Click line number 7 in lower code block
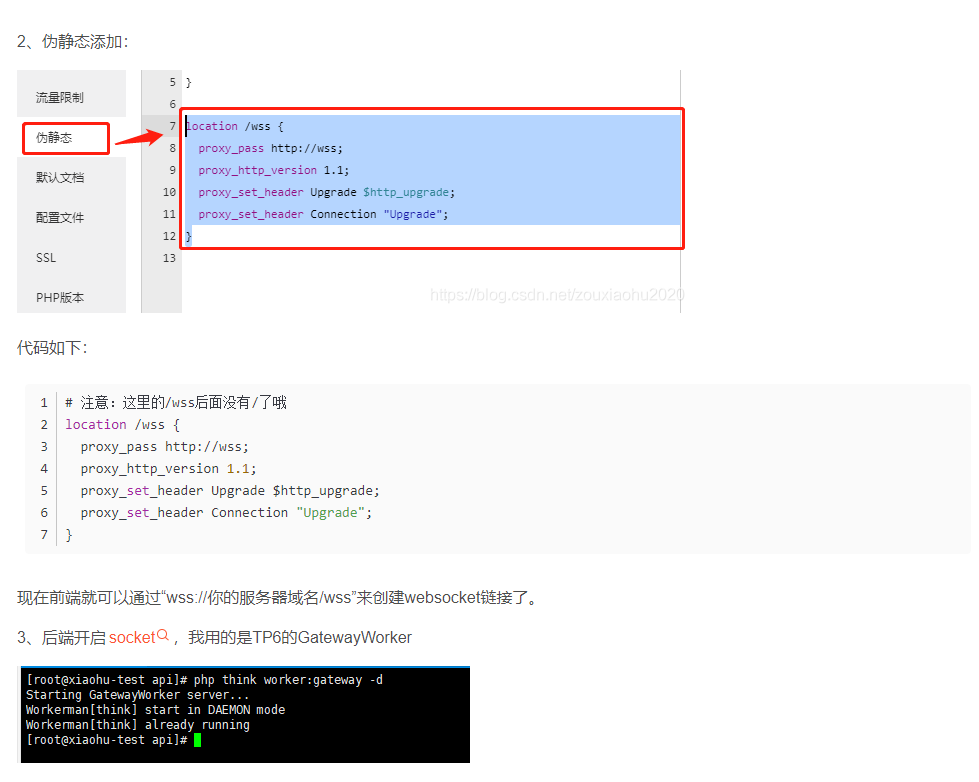The height and width of the screenshot is (782, 979). click(x=44, y=534)
